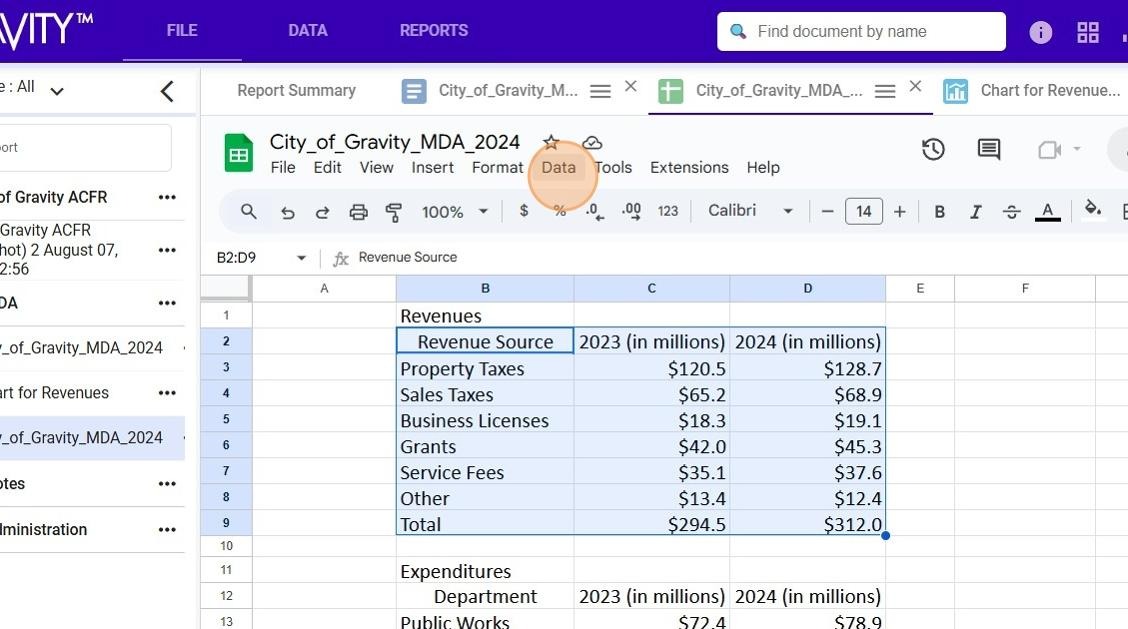Toggle bold formatting
1128x629 pixels.
(939, 212)
